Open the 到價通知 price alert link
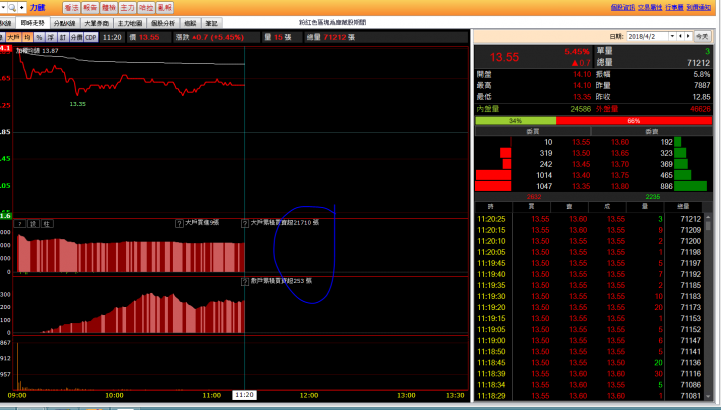 (x=698, y=7)
